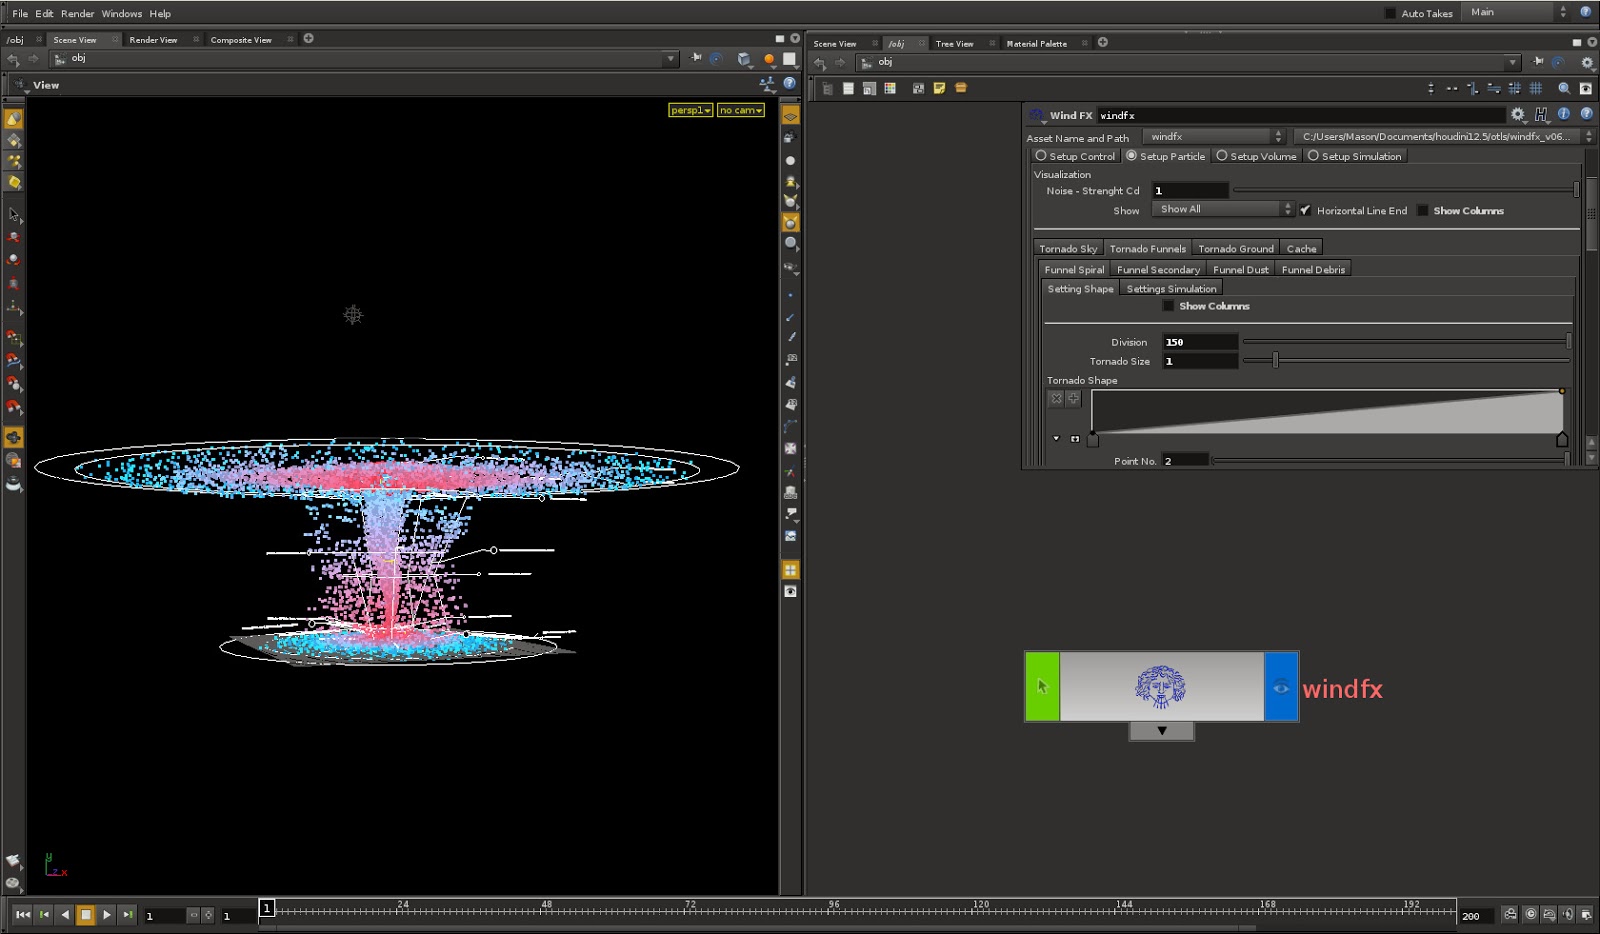The image size is (1600, 934).
Task: Expand the scene view obj path dropdown
Action: coord(671,59)
